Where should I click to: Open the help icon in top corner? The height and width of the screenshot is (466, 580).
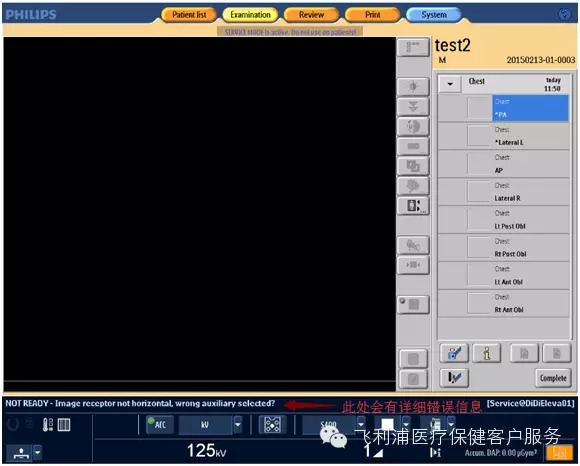click(564, 14)
